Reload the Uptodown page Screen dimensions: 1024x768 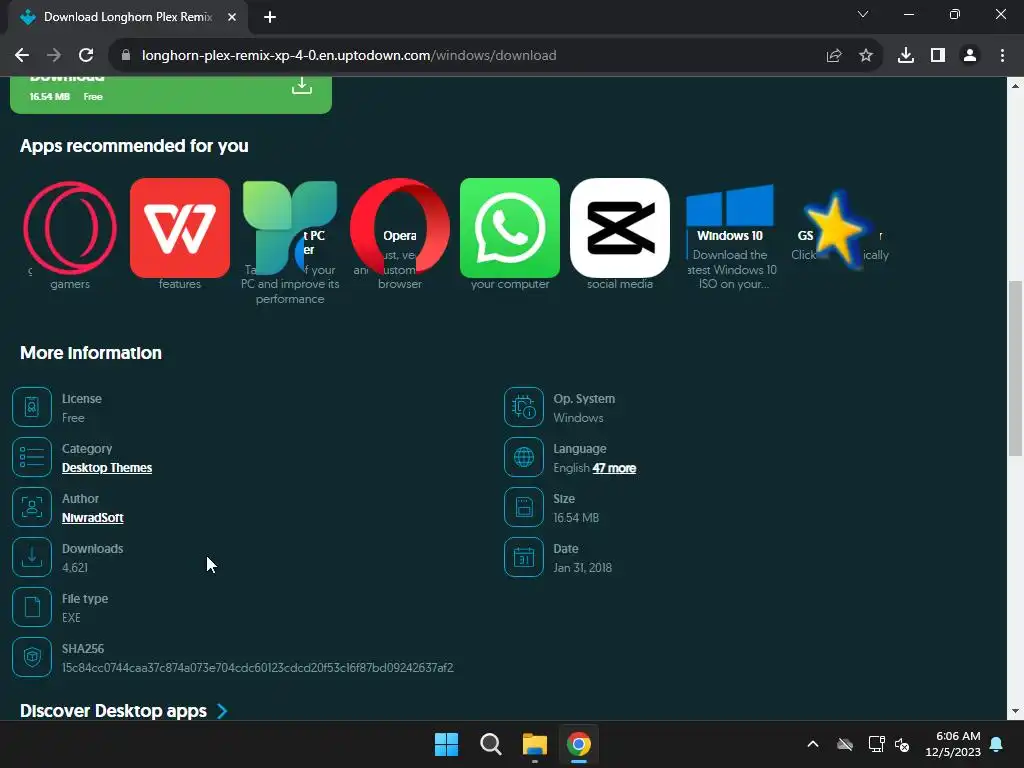pyautogui.click(x=86, y=56)
